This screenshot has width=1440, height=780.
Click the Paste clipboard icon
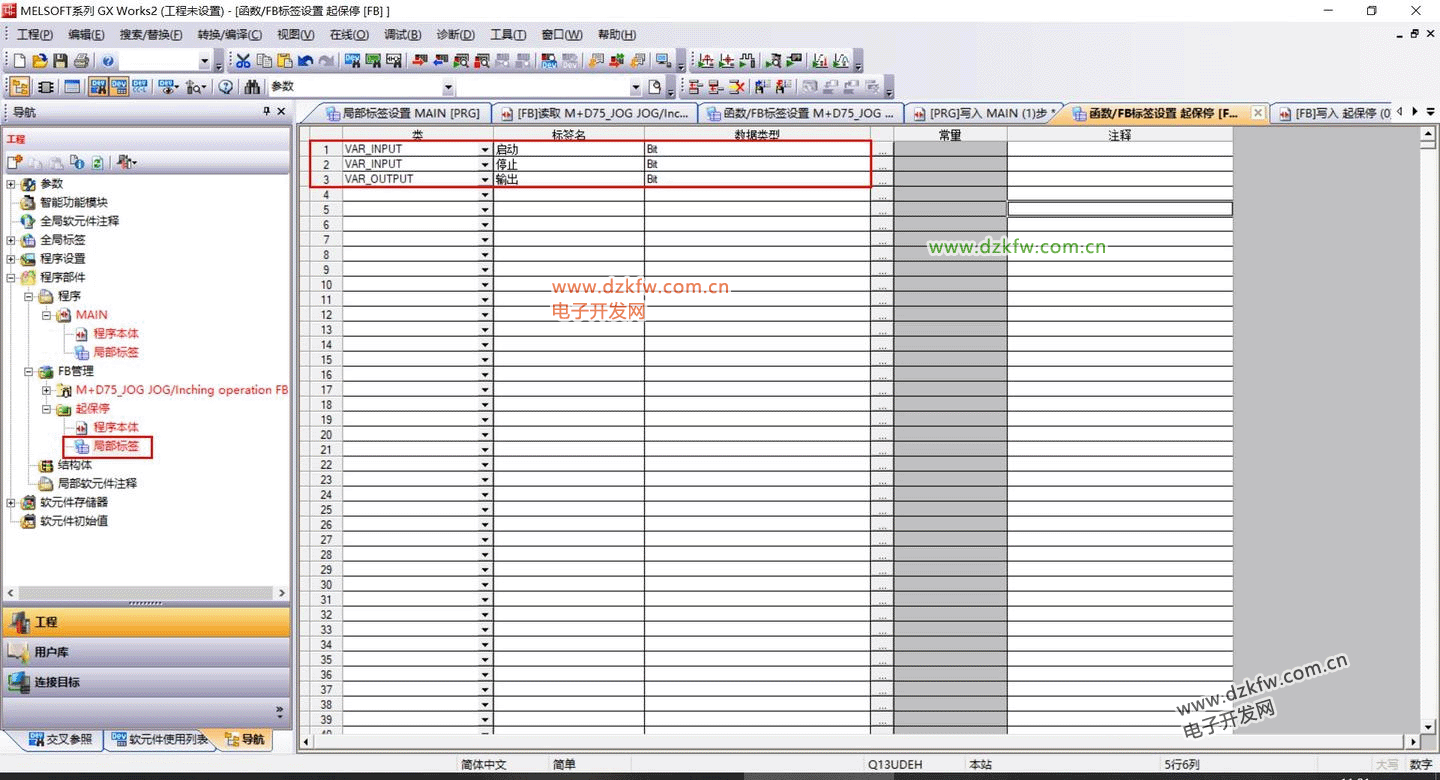coord(285,61)
